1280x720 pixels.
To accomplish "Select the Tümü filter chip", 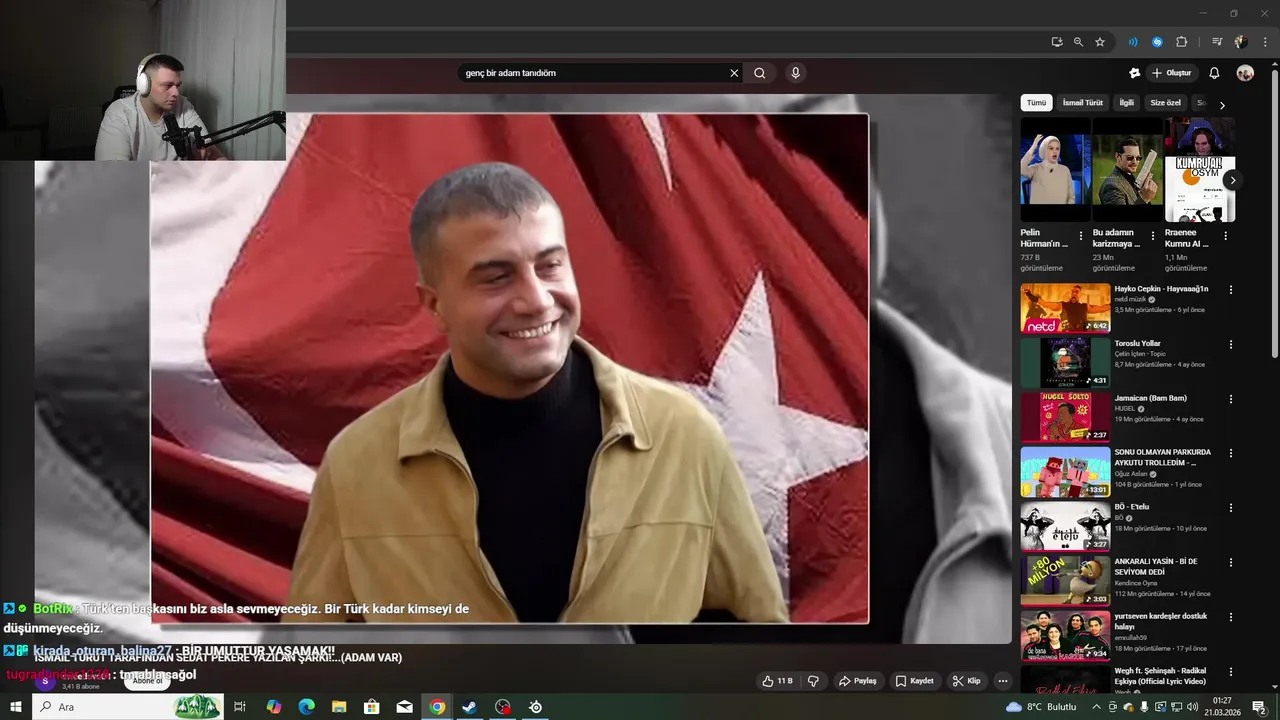I will 1036,103.
